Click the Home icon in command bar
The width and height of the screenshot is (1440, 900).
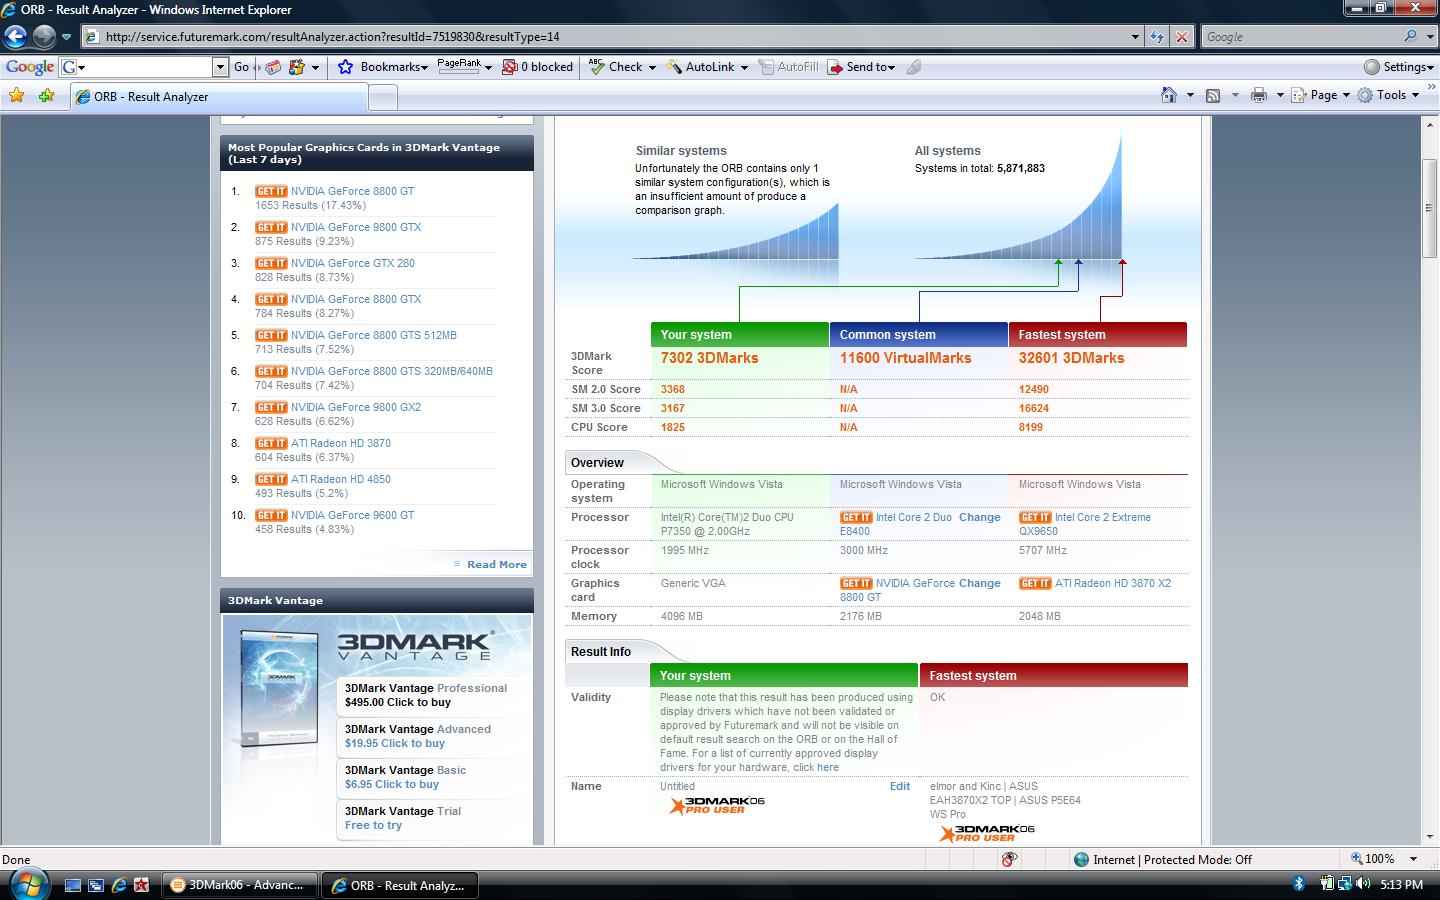point(1168,95)
